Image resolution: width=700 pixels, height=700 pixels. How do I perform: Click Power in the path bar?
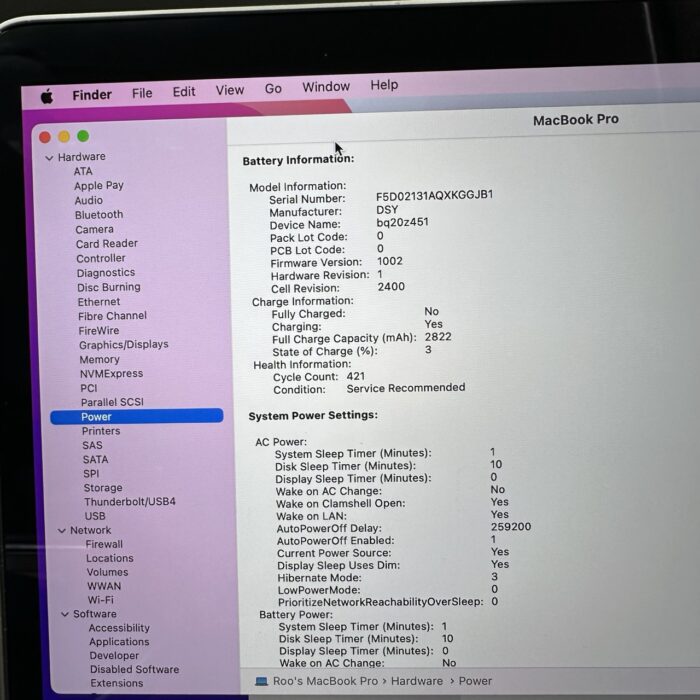[475, 681]
